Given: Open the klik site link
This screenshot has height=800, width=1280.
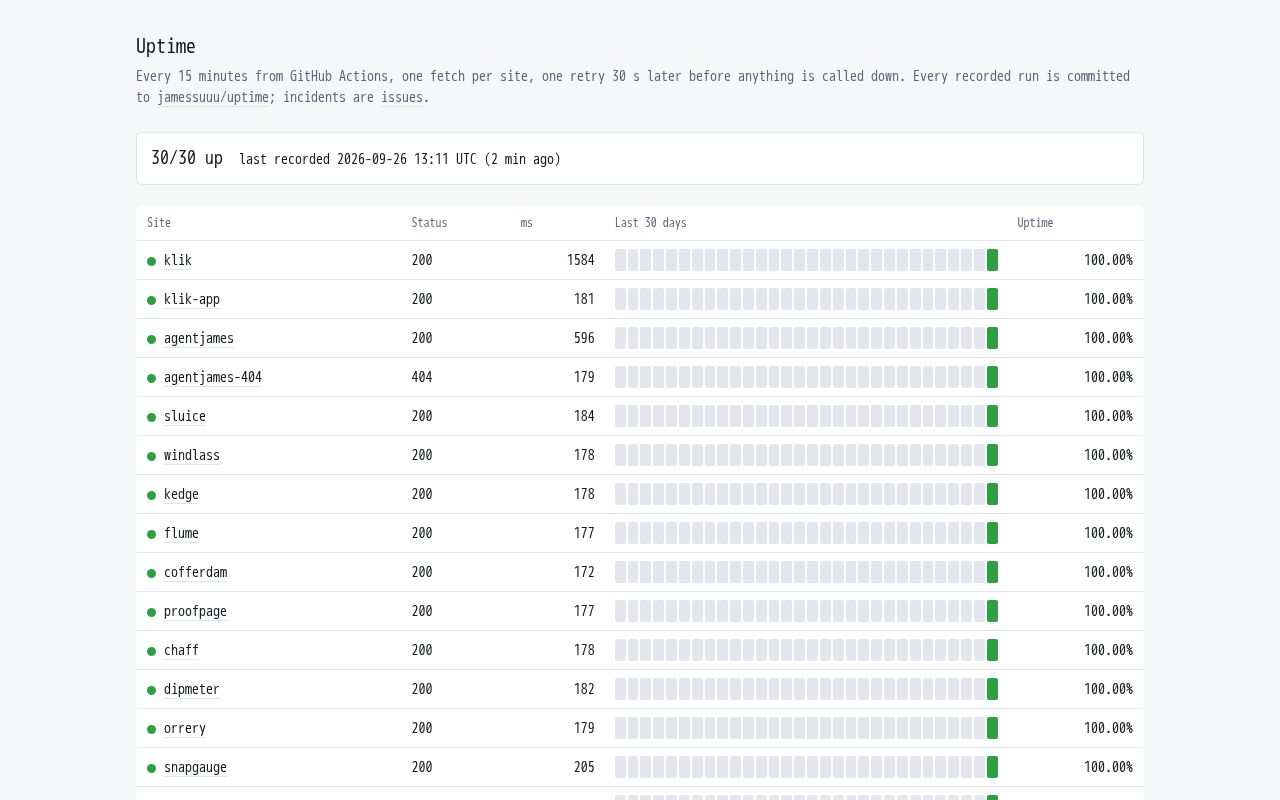Looking at the screenshot, I should pos(177,260).
